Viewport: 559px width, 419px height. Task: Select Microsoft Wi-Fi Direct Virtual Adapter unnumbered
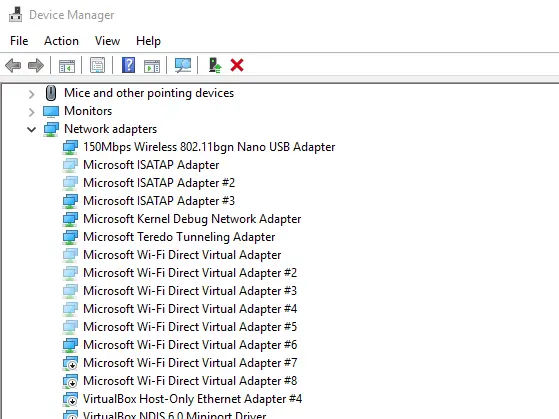pos(182,255)
